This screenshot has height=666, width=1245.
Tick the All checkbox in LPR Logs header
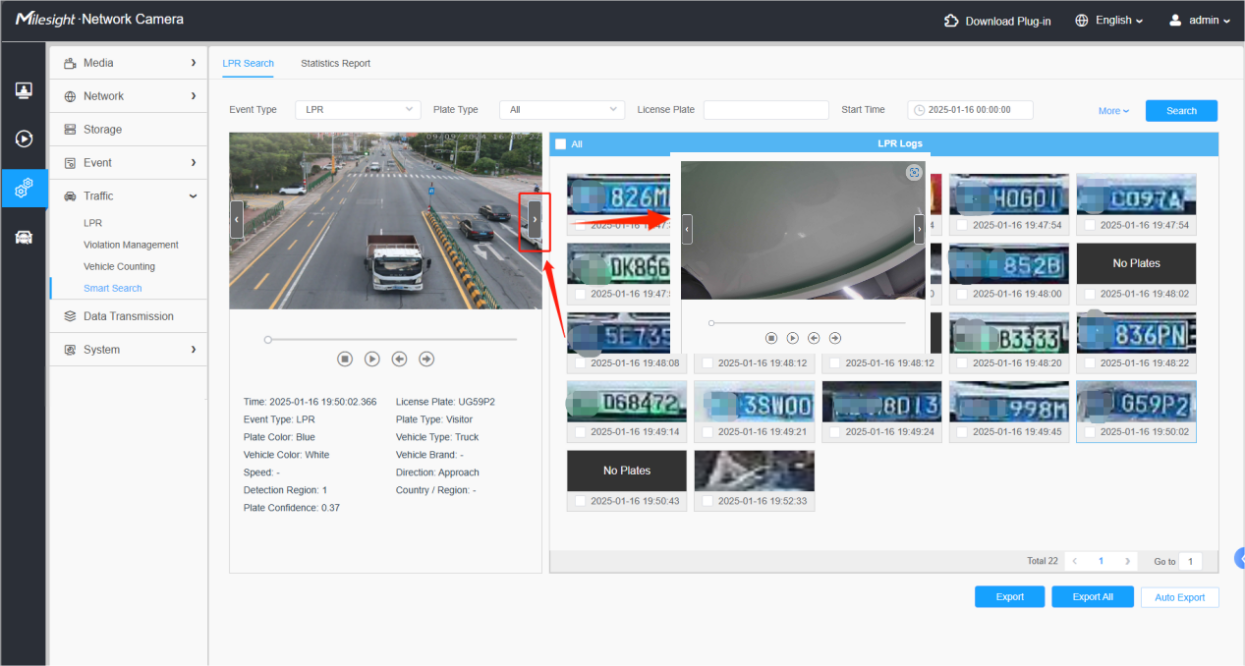[560, 144]
